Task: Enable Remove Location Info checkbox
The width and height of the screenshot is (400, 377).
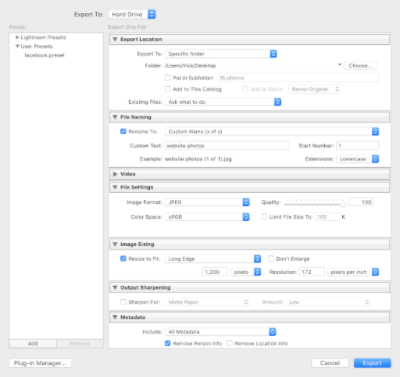Action: [230, 343]
